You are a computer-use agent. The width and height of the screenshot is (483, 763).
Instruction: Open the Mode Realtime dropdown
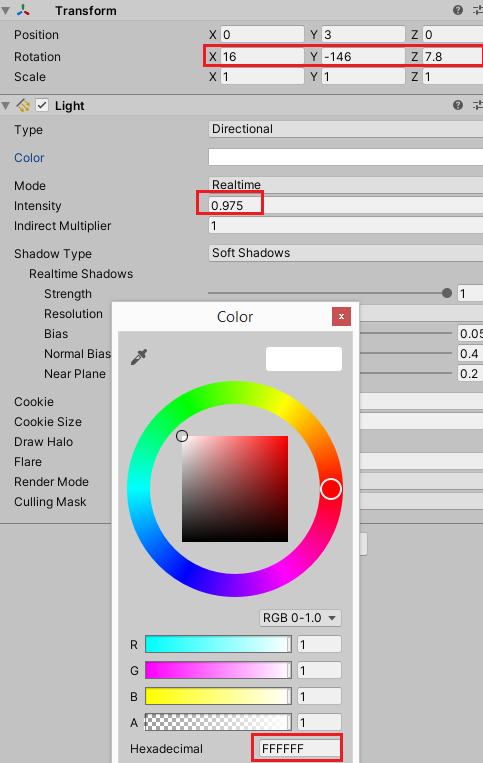click(346, 184)
